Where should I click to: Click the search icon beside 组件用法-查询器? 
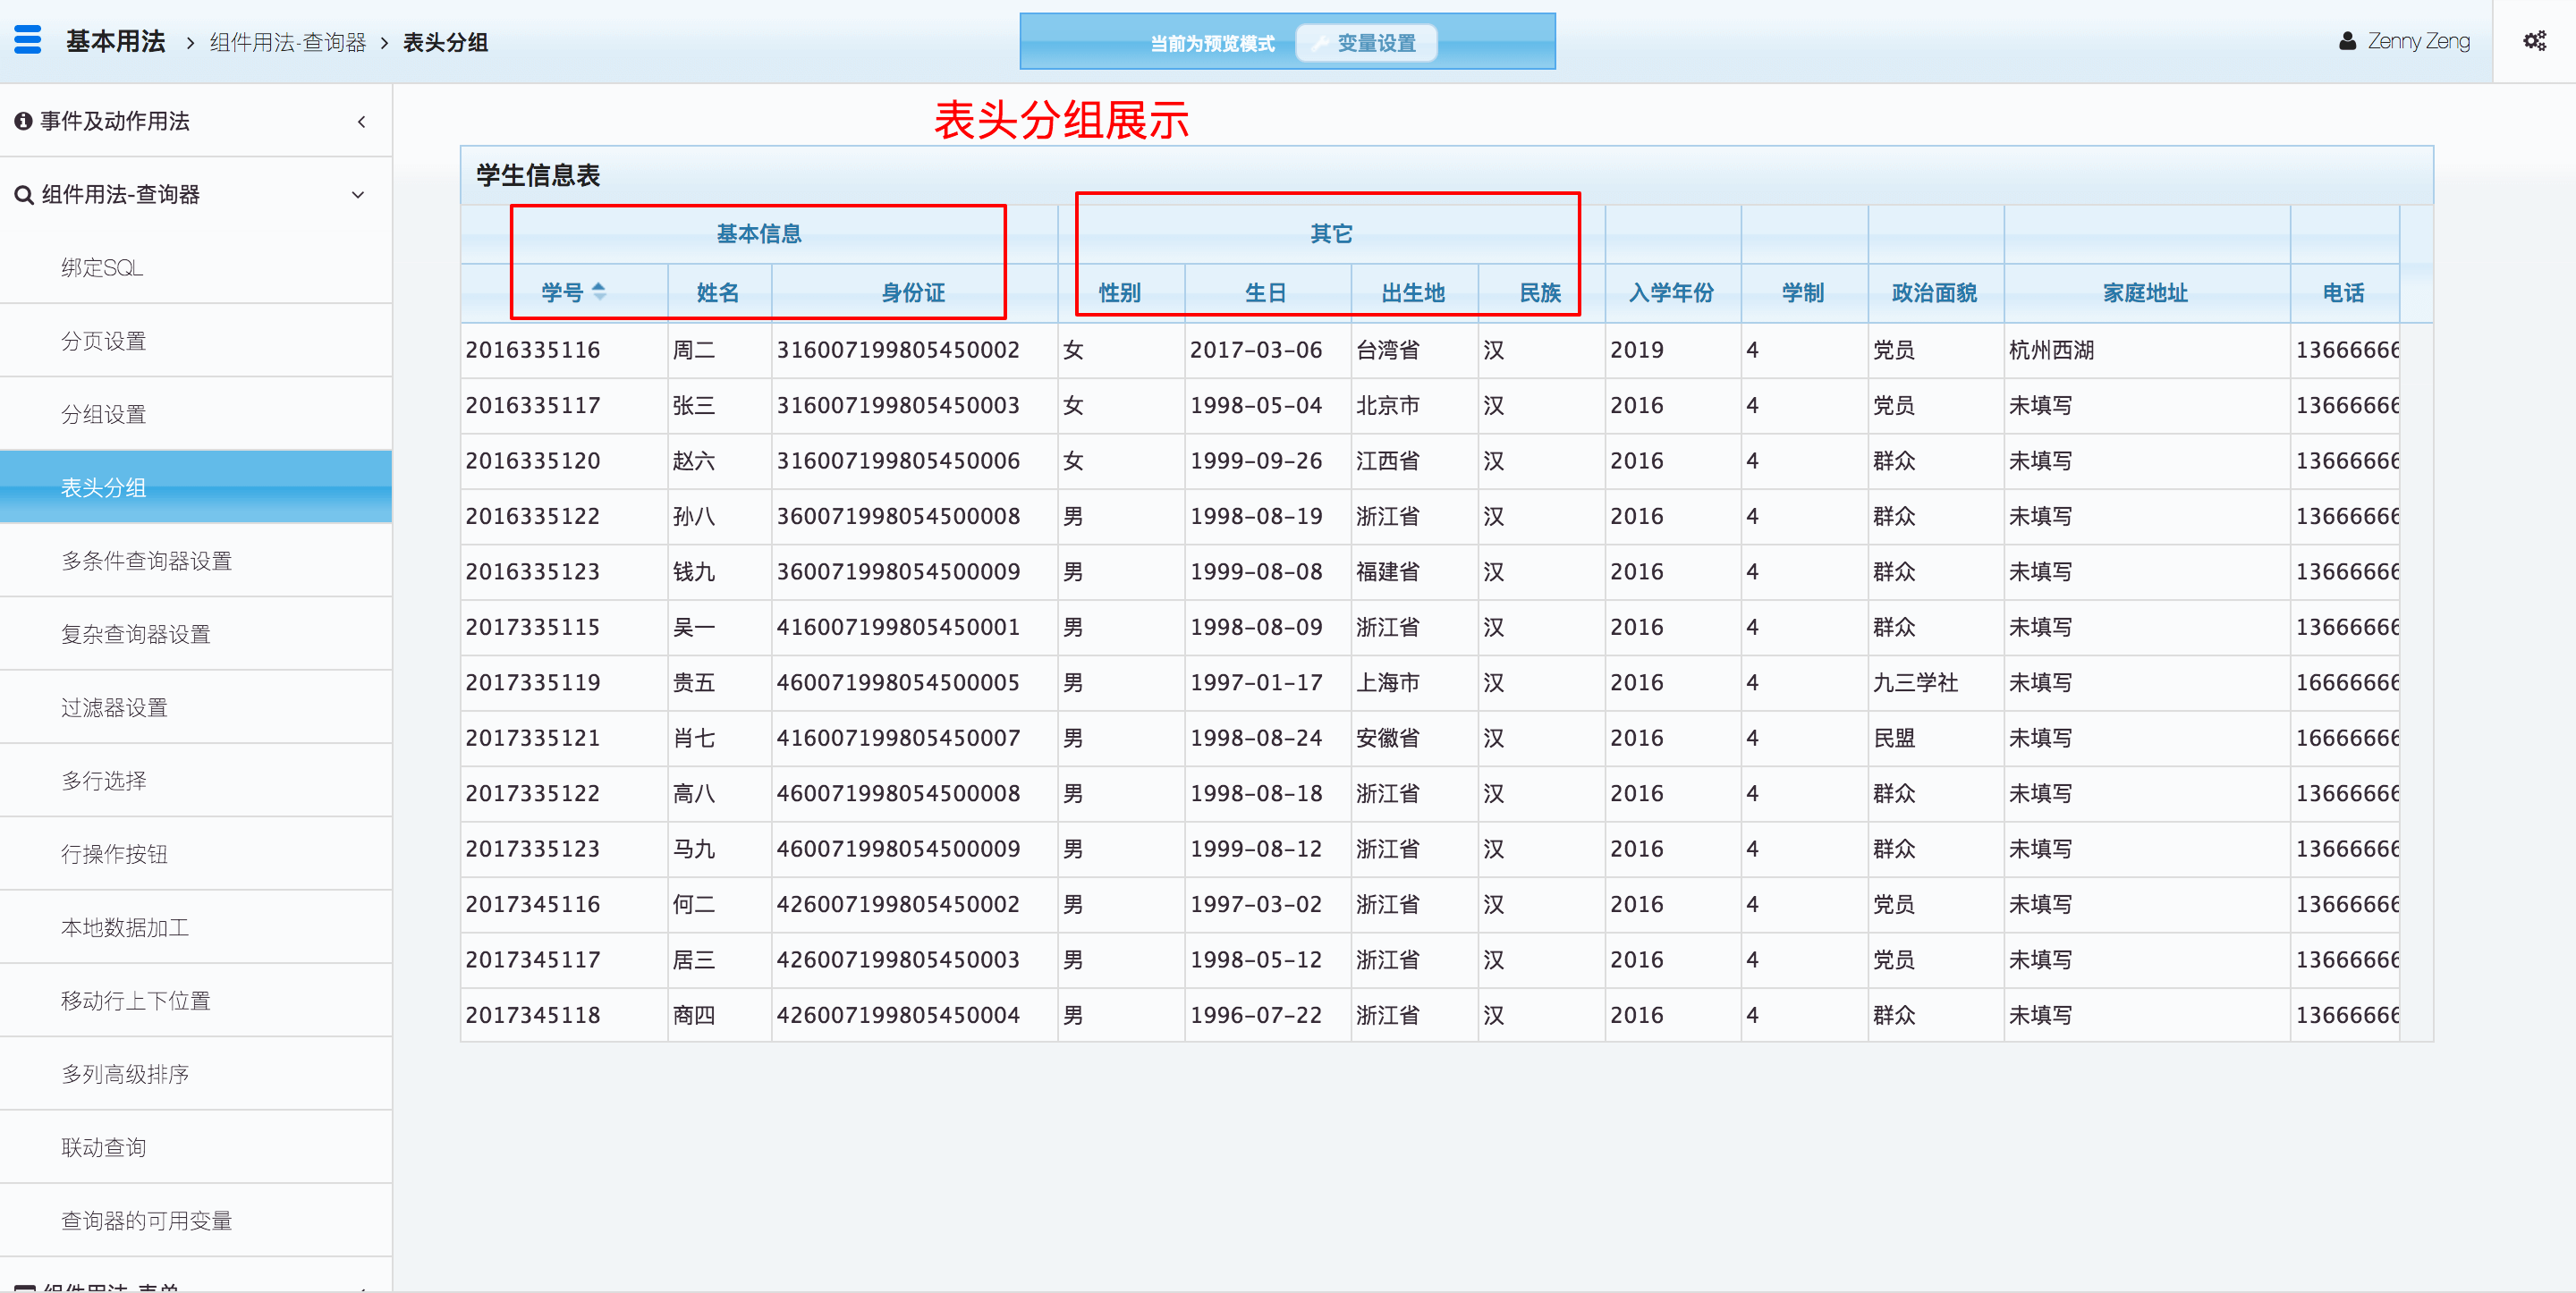[23, 195]
